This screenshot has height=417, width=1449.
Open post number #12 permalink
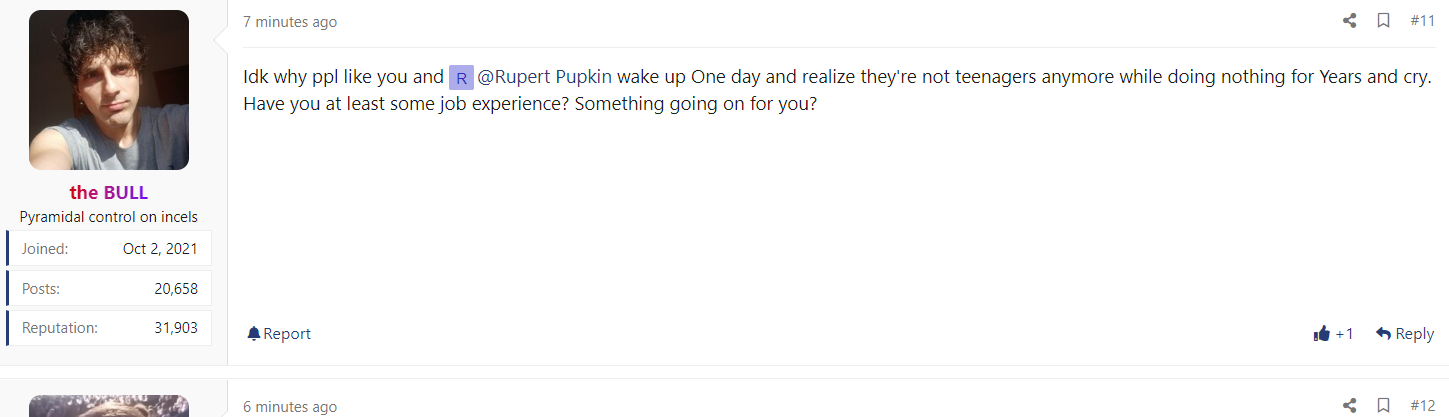click(x=1422, y=405)
